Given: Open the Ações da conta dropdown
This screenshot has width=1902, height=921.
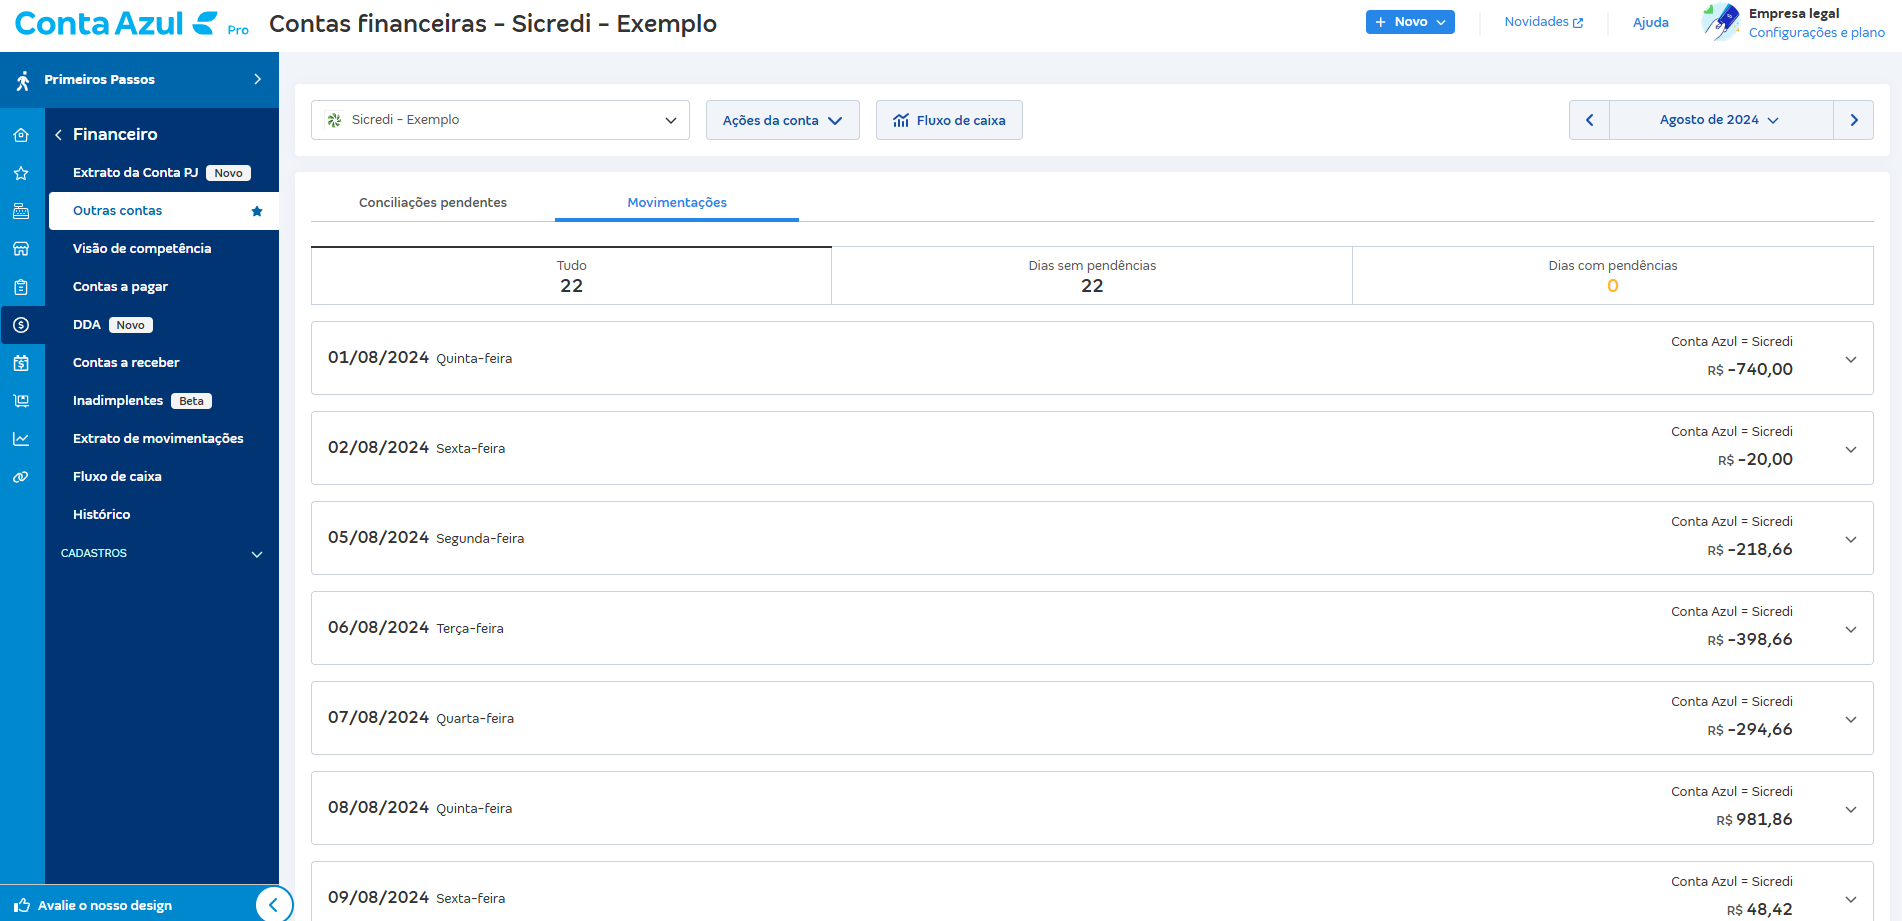Looking at the screenshot, I should coord(782,120).
